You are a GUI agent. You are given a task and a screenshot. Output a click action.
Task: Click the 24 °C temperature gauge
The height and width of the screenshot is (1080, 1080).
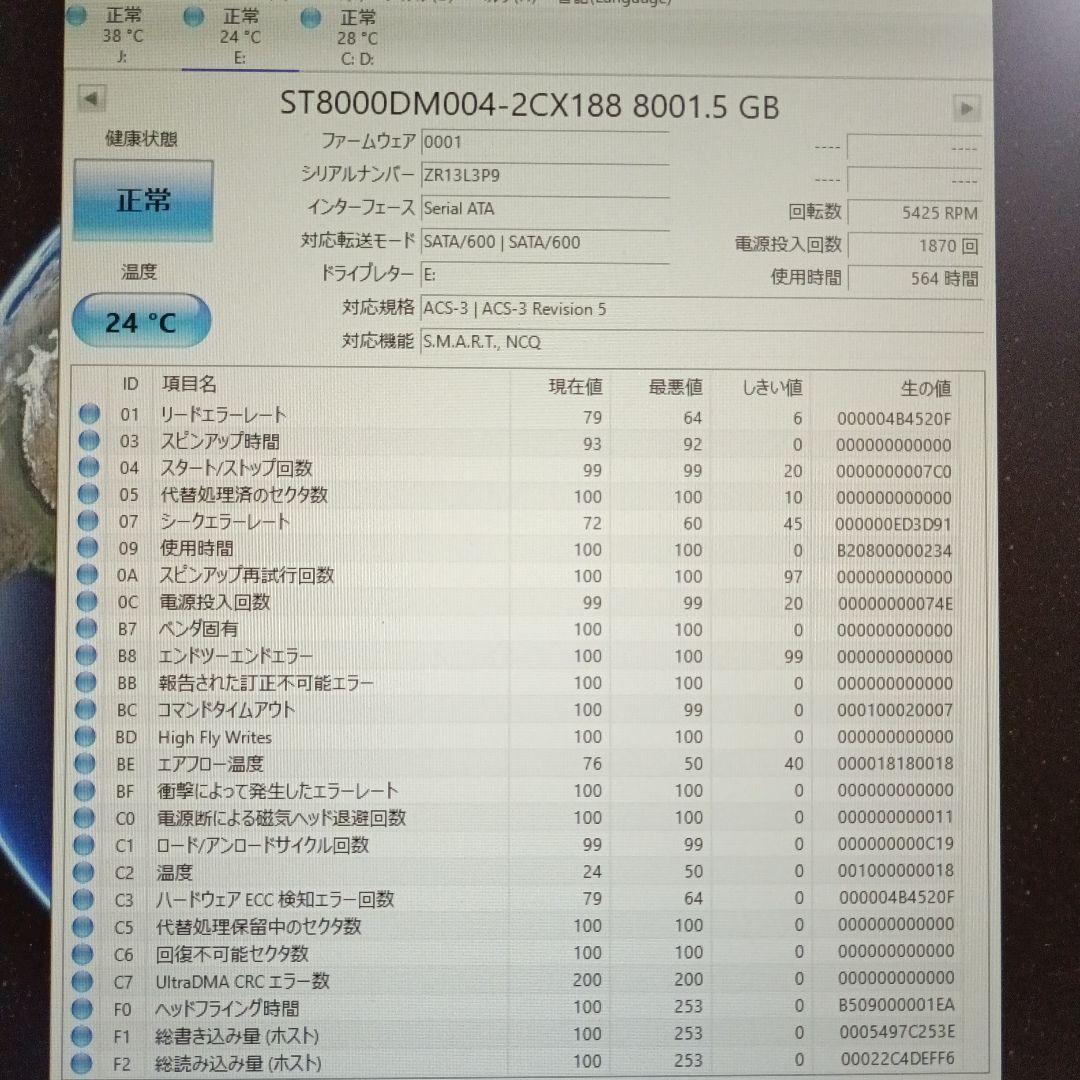coord(140,321)
